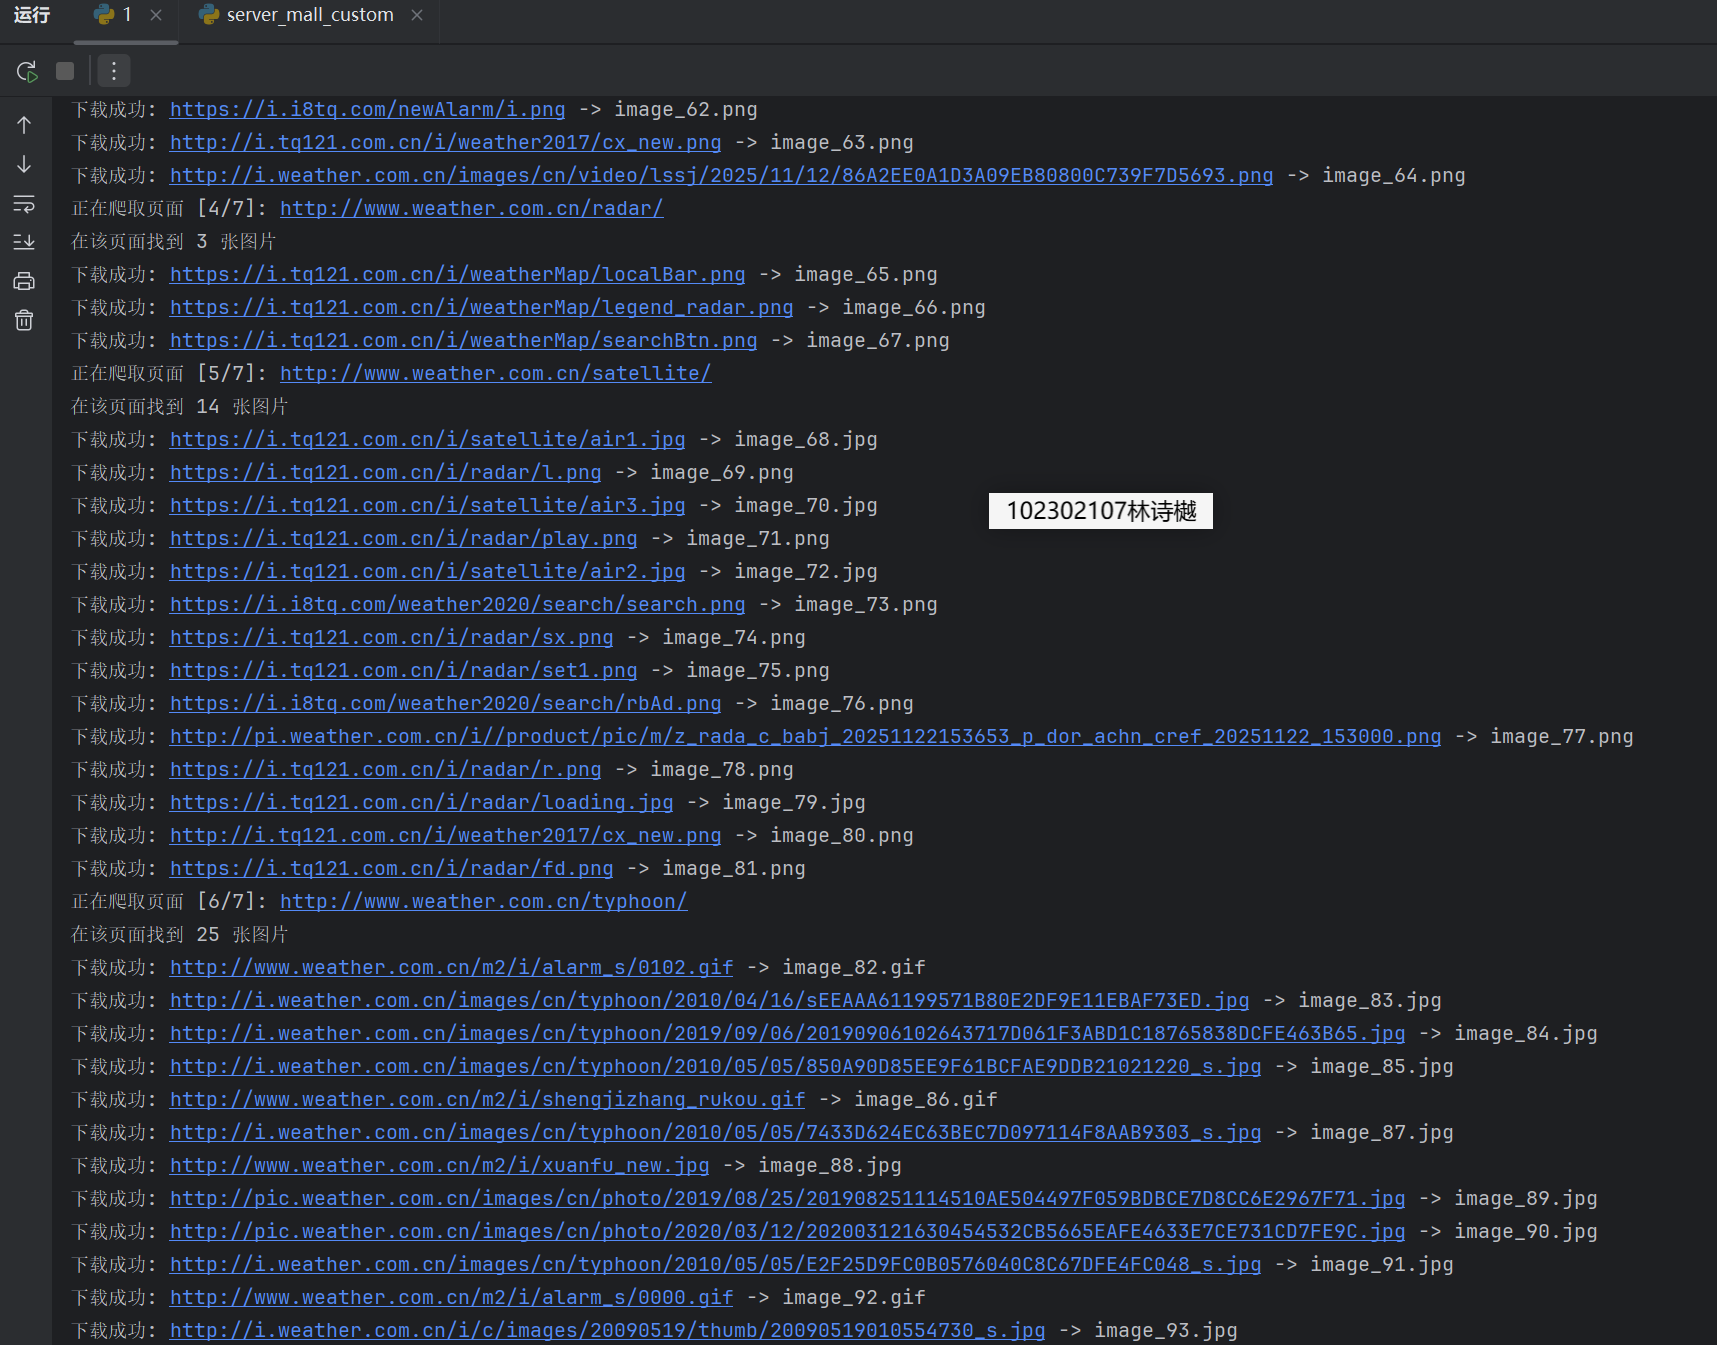Open weatherMap/legend_radar.png link

coord(481,307)
